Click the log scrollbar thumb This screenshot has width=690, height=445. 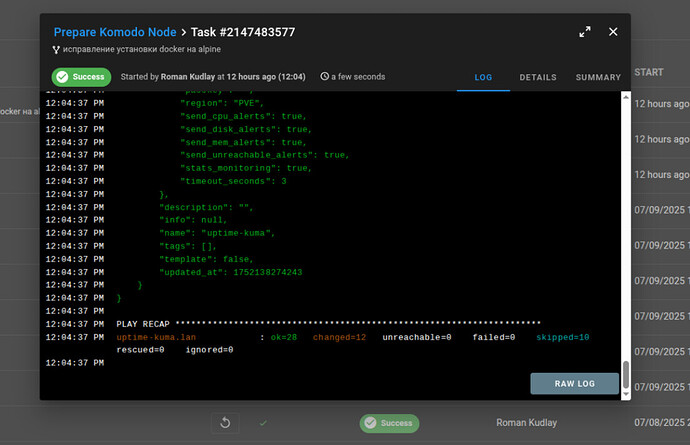(626, 375)
